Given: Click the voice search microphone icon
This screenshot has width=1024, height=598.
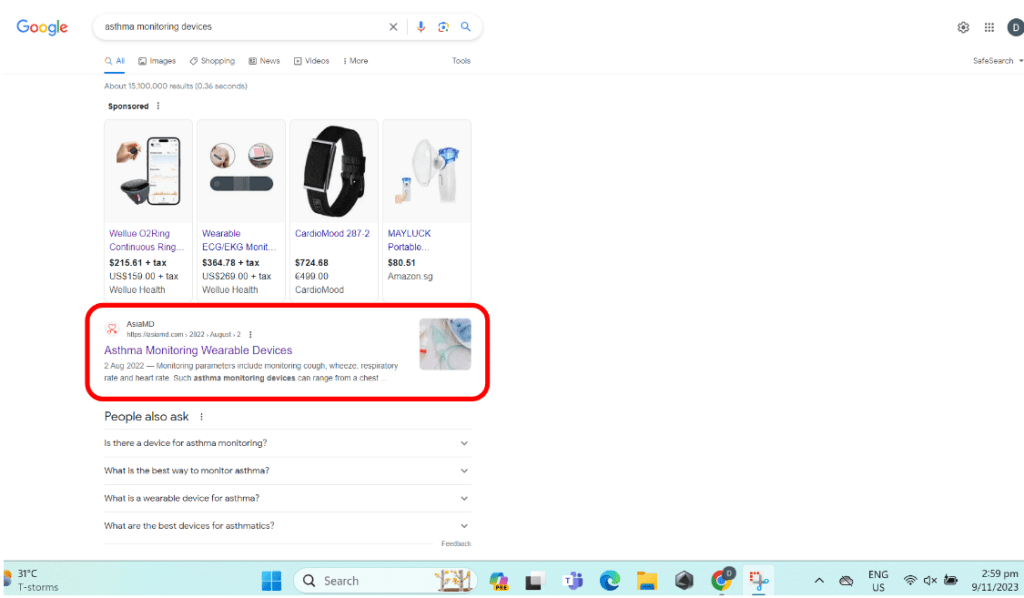Looking at the screenshot, I should pyautogui.click(x=421, y=27).
